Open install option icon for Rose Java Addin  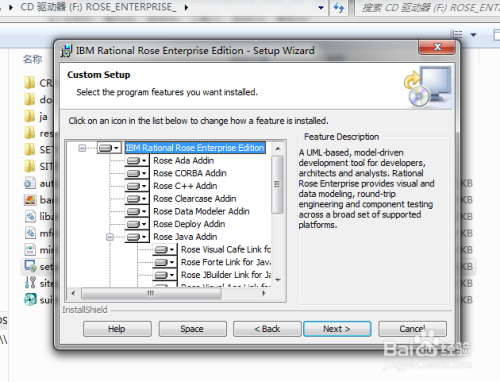point(137,237)
